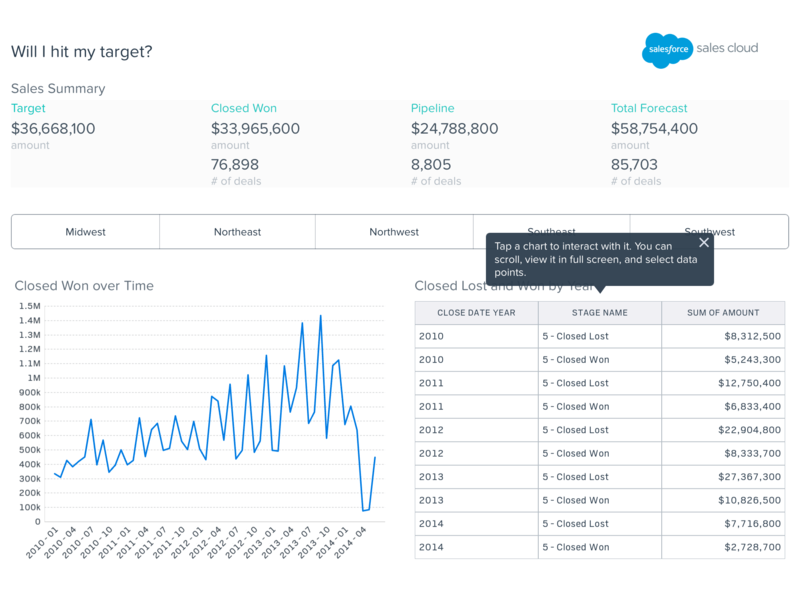Click the $6,833,400 amount cell
This screenshot has height=600, width=800.
click(x=723, y=407)
